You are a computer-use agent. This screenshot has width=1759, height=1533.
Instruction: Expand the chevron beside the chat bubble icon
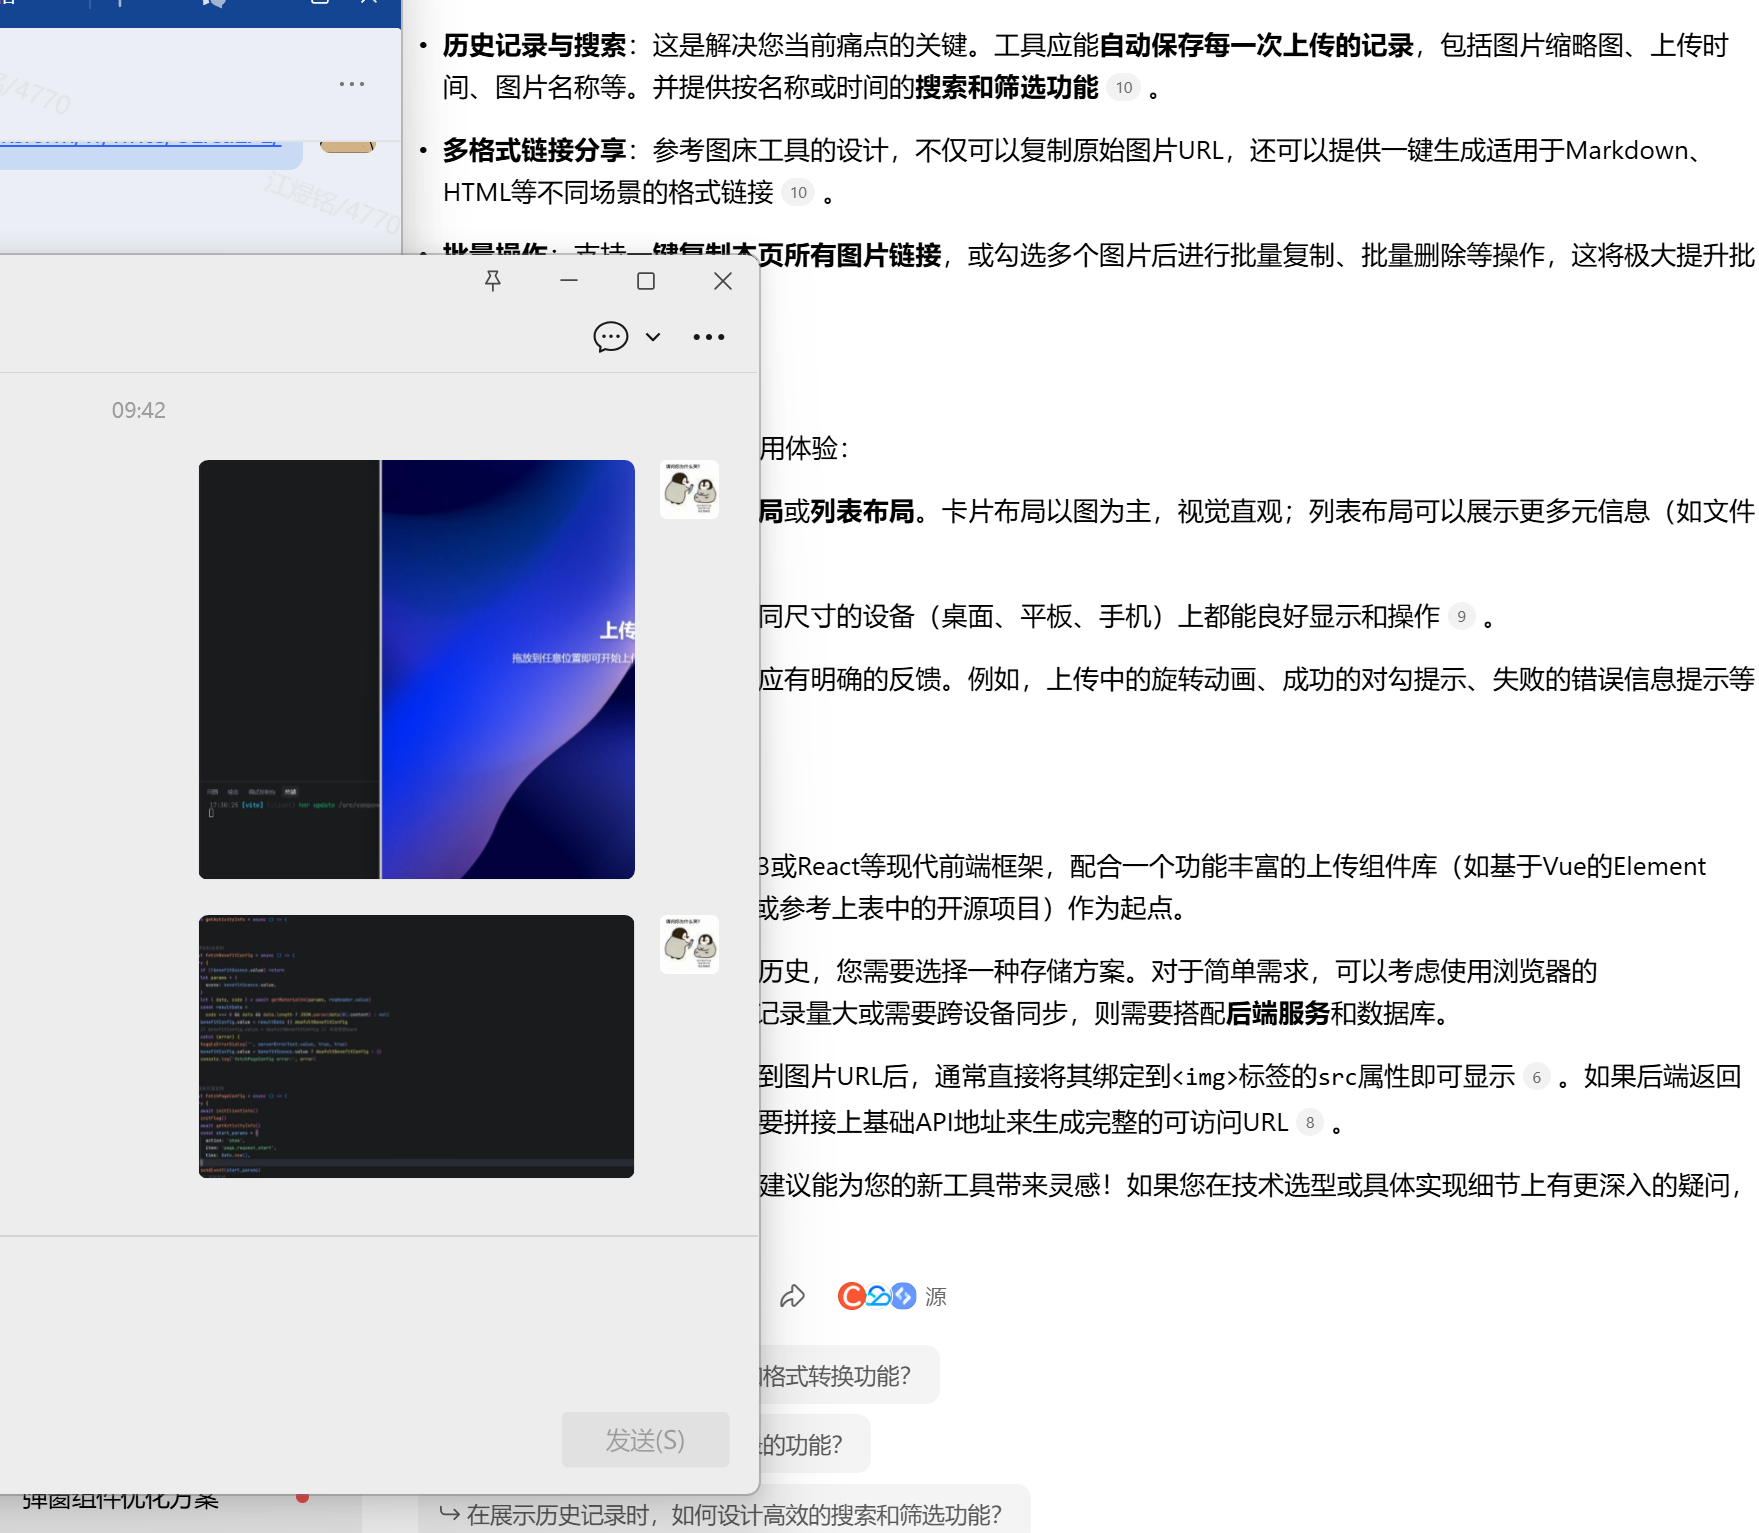coord(653,337)
